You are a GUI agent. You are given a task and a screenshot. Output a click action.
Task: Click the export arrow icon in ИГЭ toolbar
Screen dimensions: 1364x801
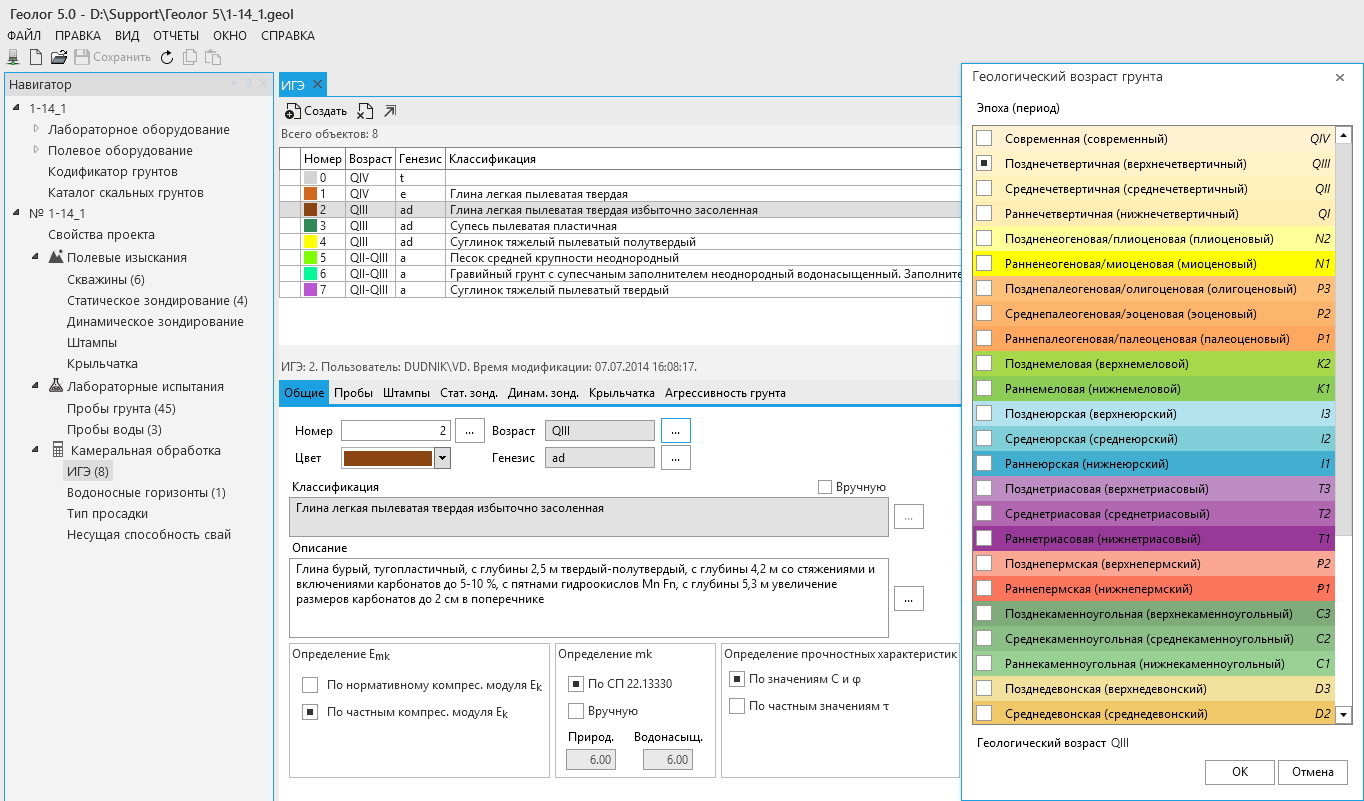(x=389, y=111)
